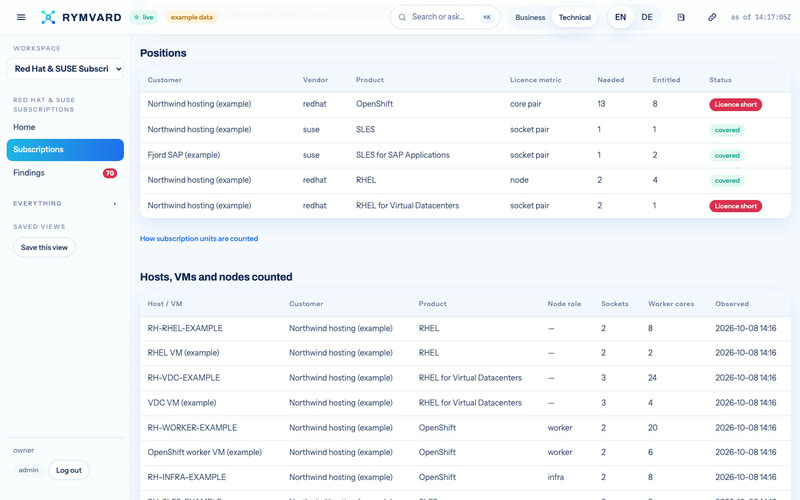Select RH-VDC-EXAMPLE host row
Image resolution: width=800 pixels, height=500 pixels.
click(x=465, y=378)
